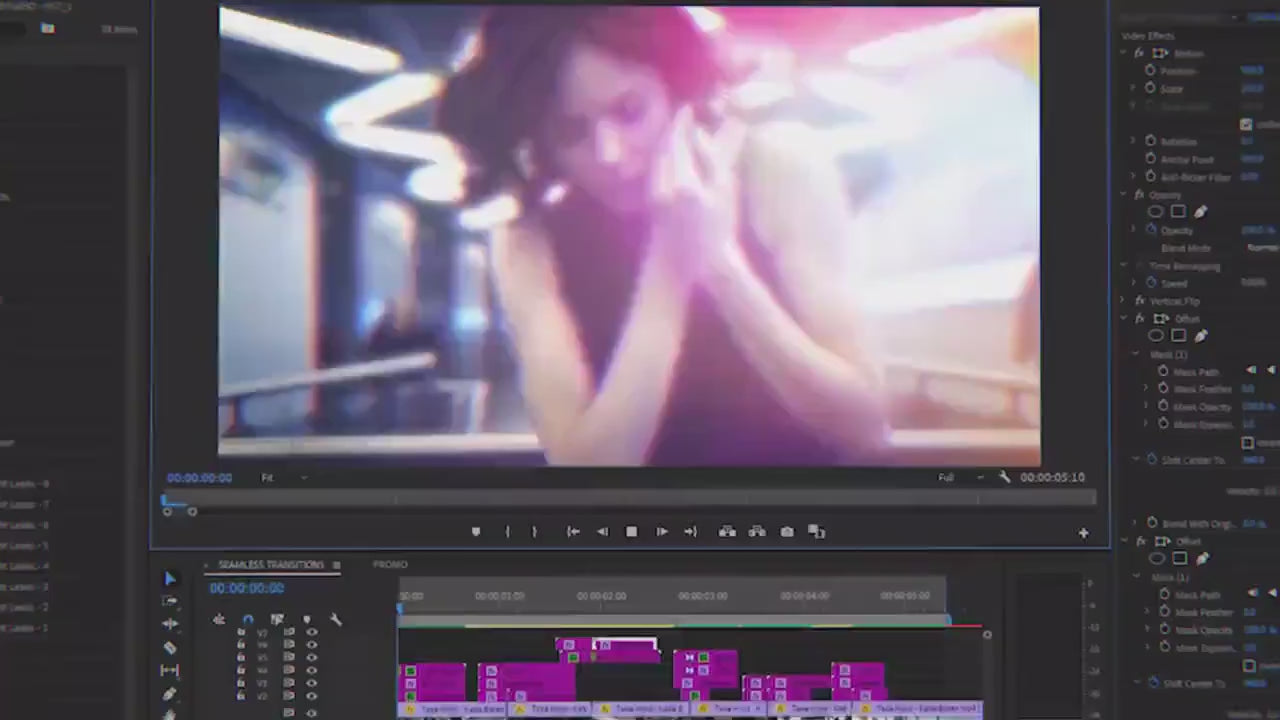Click the Add Marker icon in monitor
The width and height of the screenshot is (1280, 720).
pos(476,532)
